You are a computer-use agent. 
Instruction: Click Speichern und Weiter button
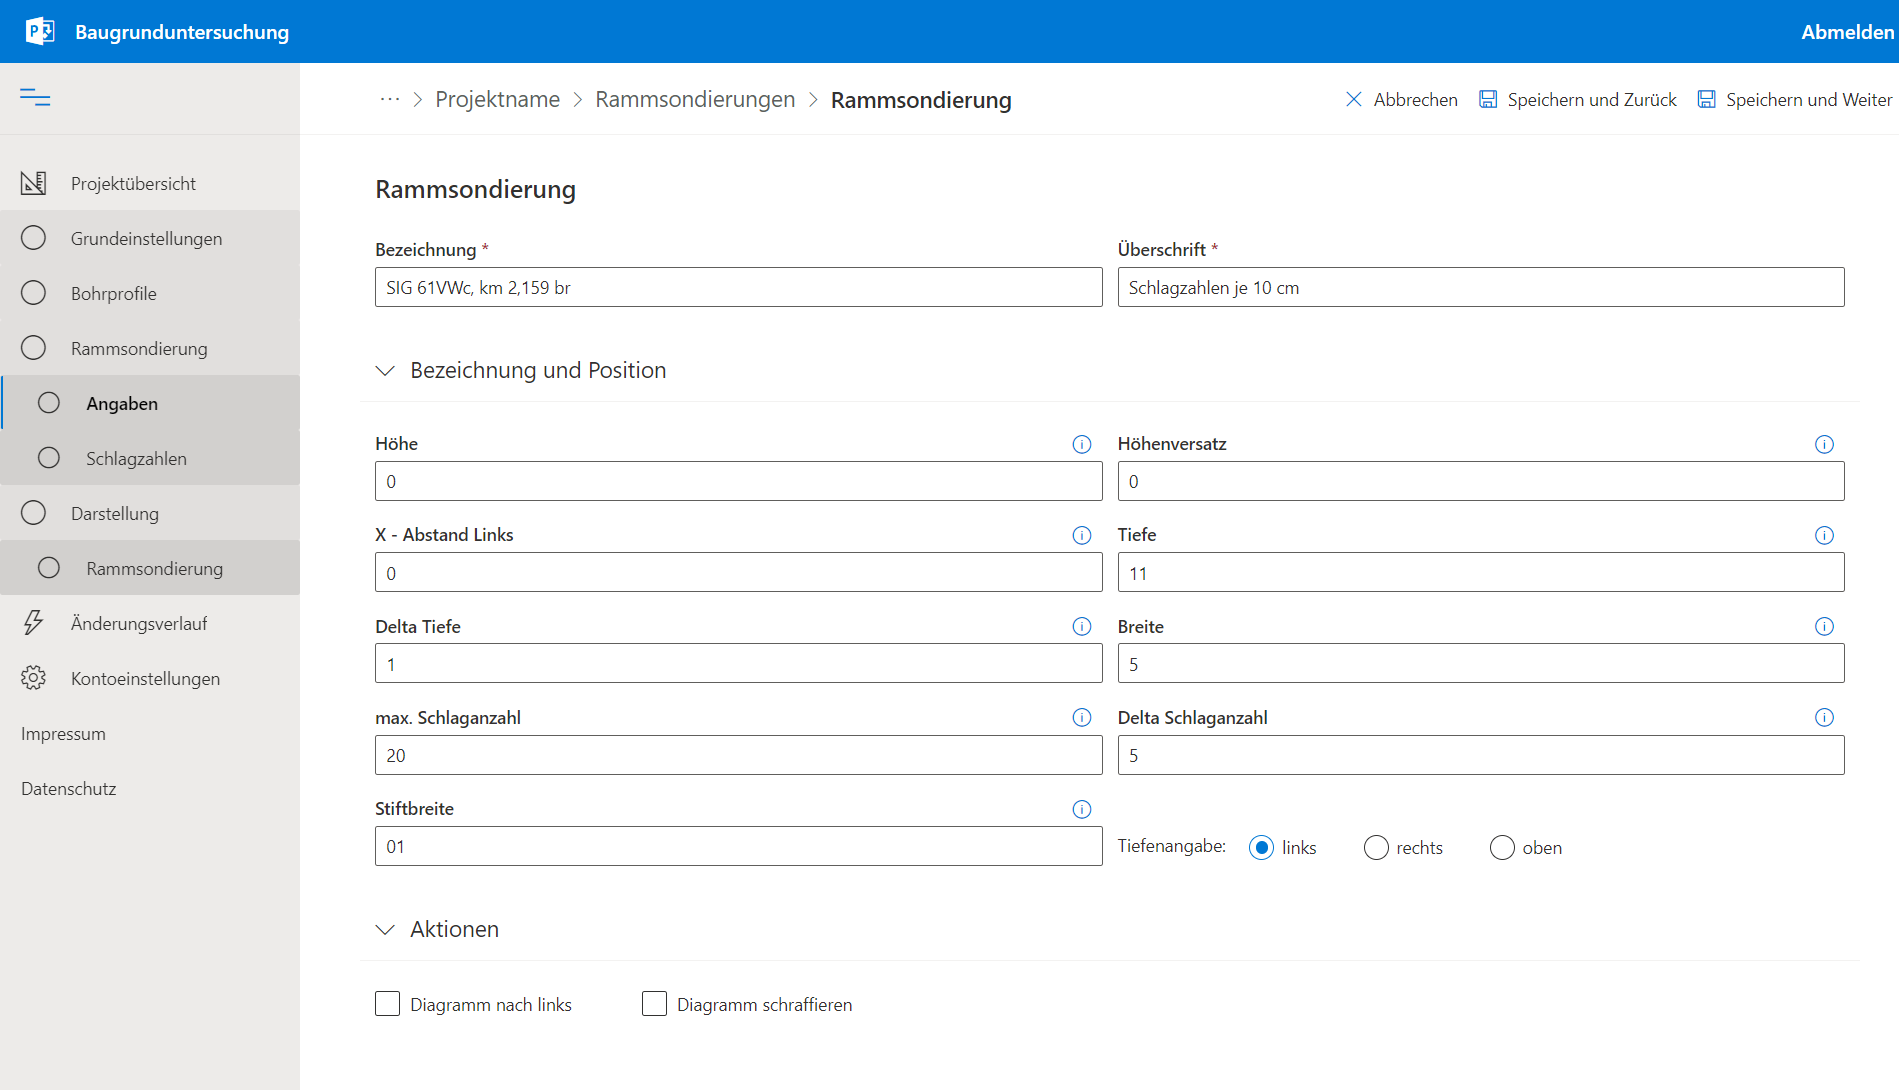1794,99
